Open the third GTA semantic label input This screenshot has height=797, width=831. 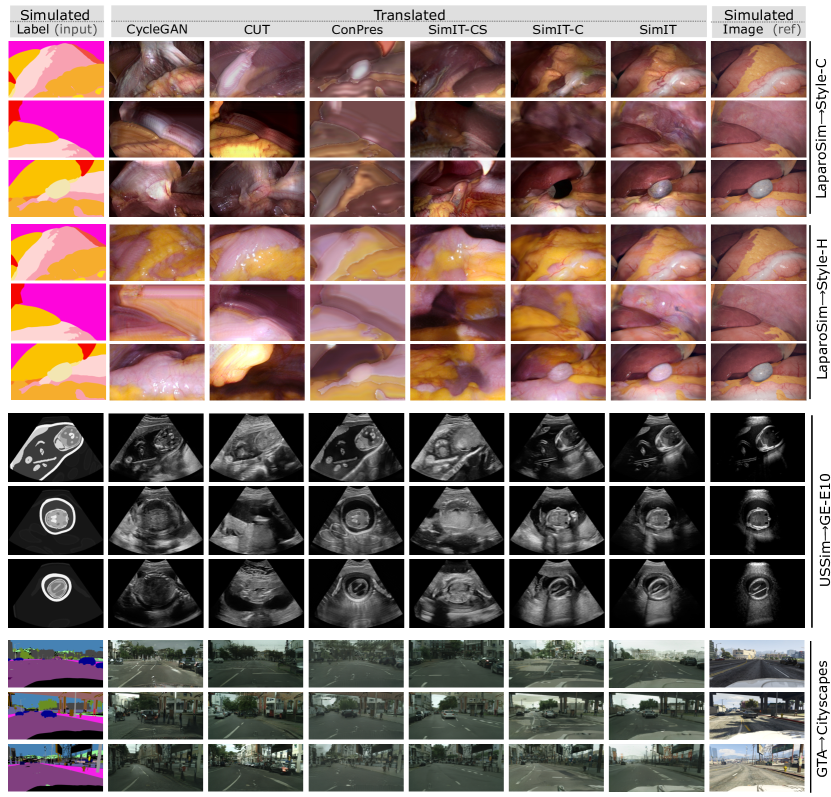point(56,768)
